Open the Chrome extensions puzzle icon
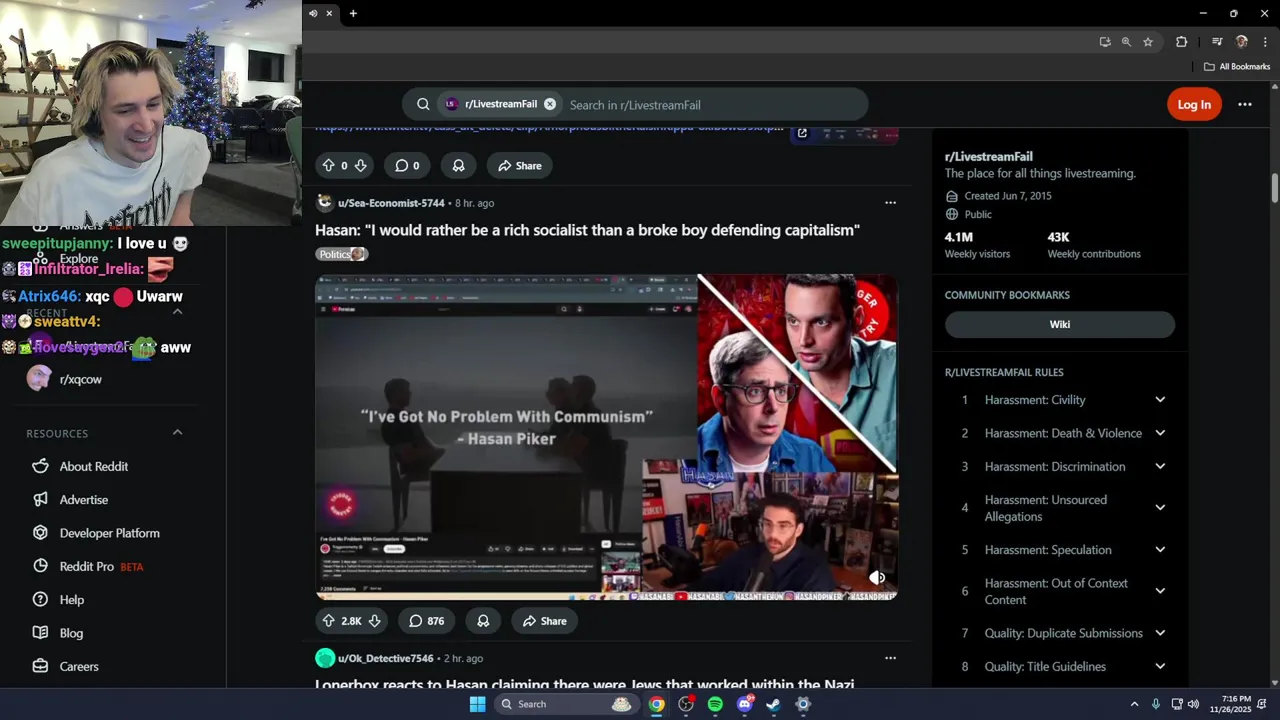This screenshot has width=1280, height=720. point(1181,42)
